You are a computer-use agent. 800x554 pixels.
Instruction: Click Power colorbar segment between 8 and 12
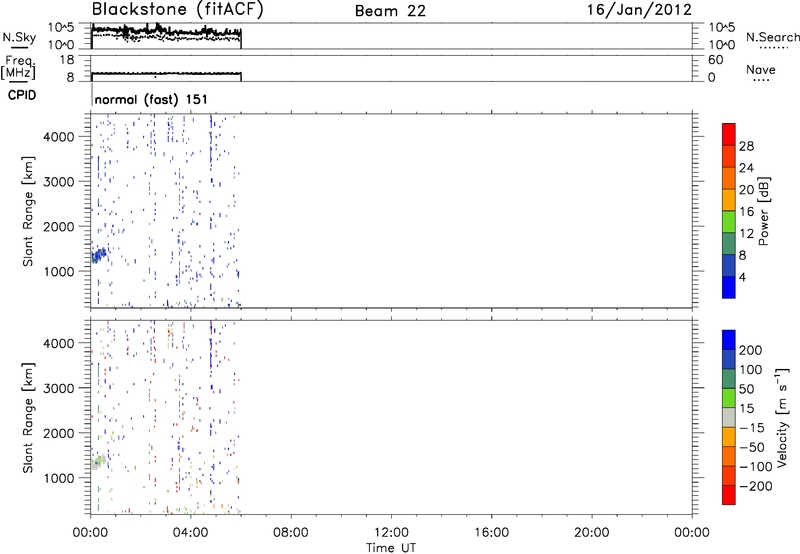(729, 243)
